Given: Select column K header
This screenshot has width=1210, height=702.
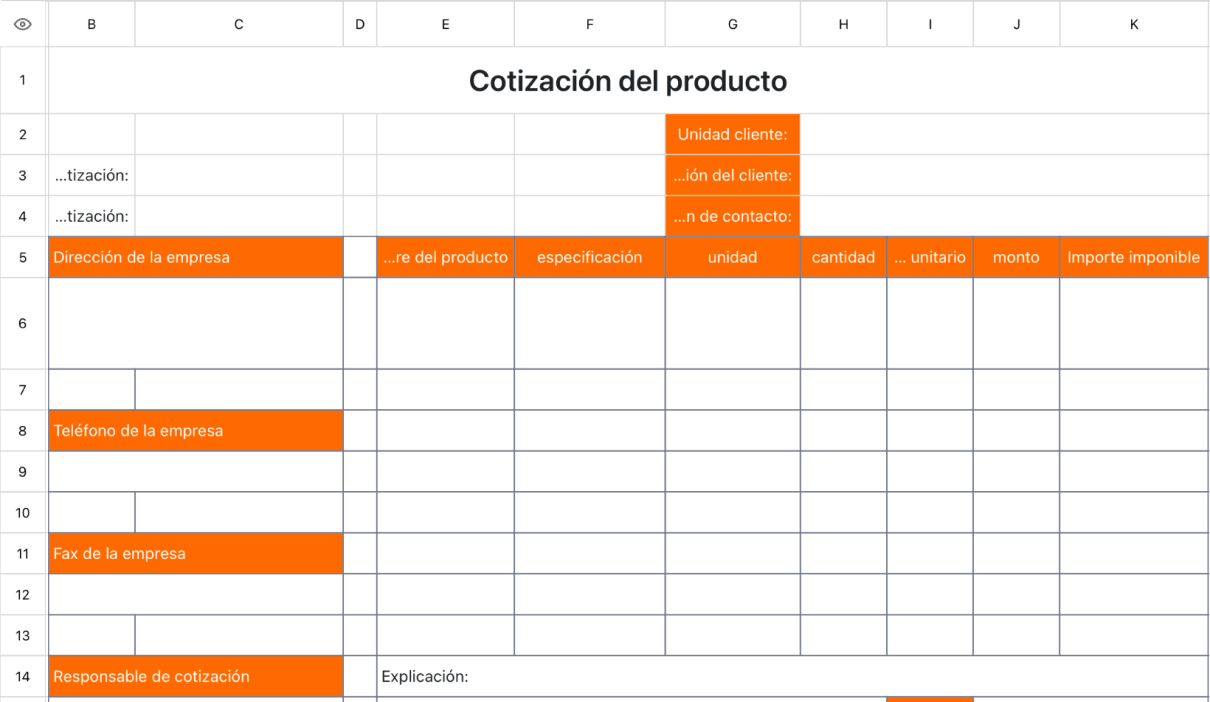Looking at the screenshot, I should (1134, 24).
